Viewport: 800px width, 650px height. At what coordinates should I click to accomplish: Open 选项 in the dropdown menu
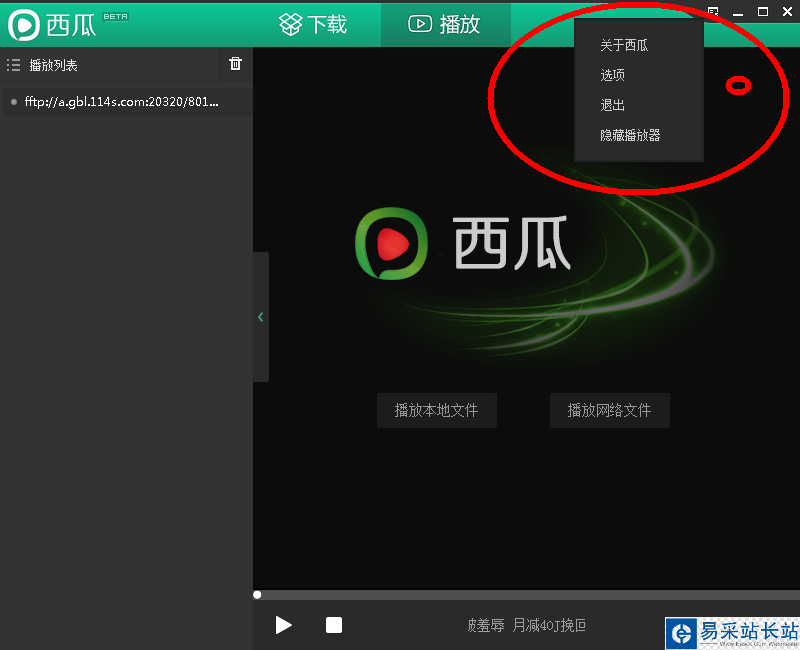point(612,76)
